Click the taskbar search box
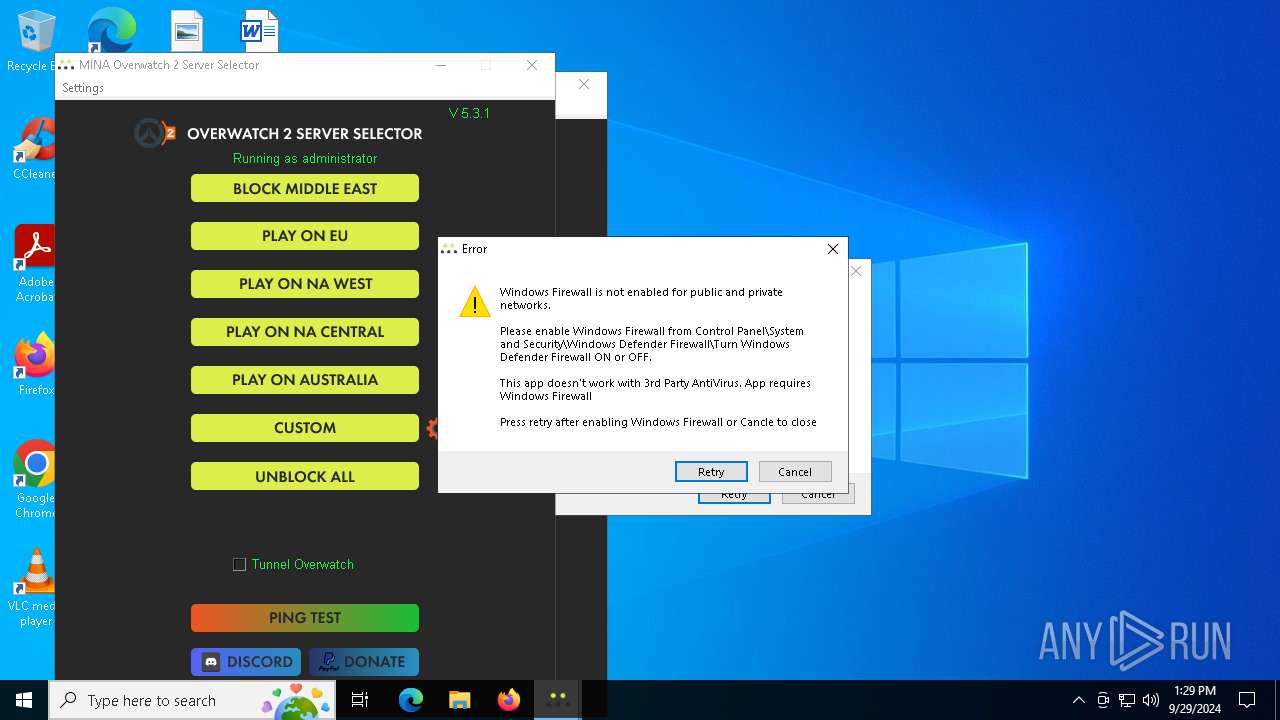This screenshot has width=1280, height=720. point(192,700)
